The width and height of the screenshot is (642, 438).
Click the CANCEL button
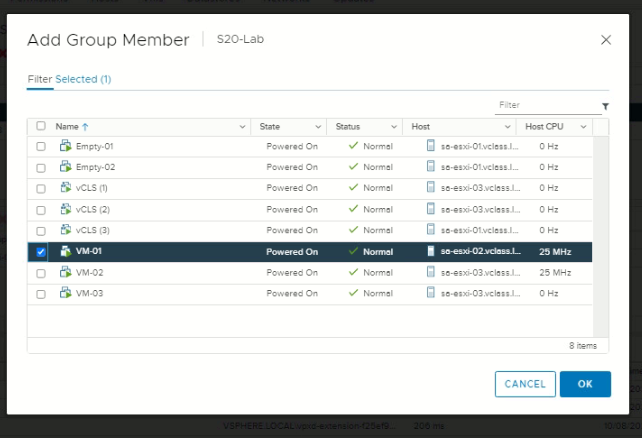point(525,384)
